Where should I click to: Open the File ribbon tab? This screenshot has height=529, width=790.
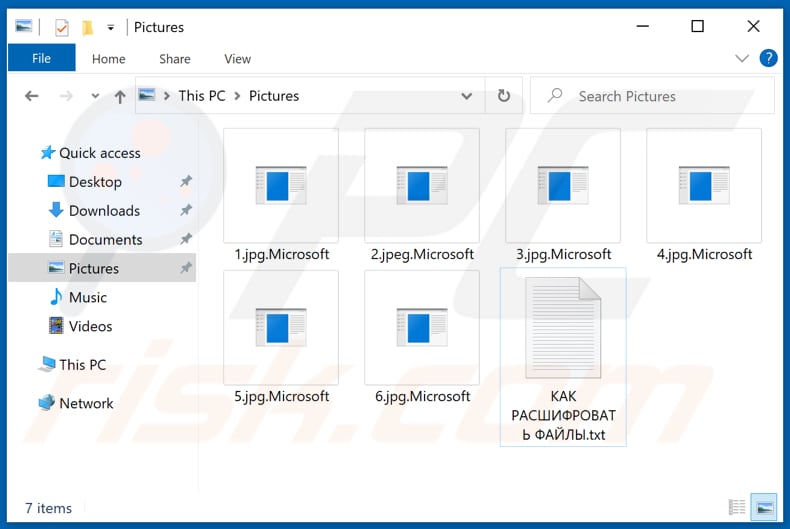point(41,58)
